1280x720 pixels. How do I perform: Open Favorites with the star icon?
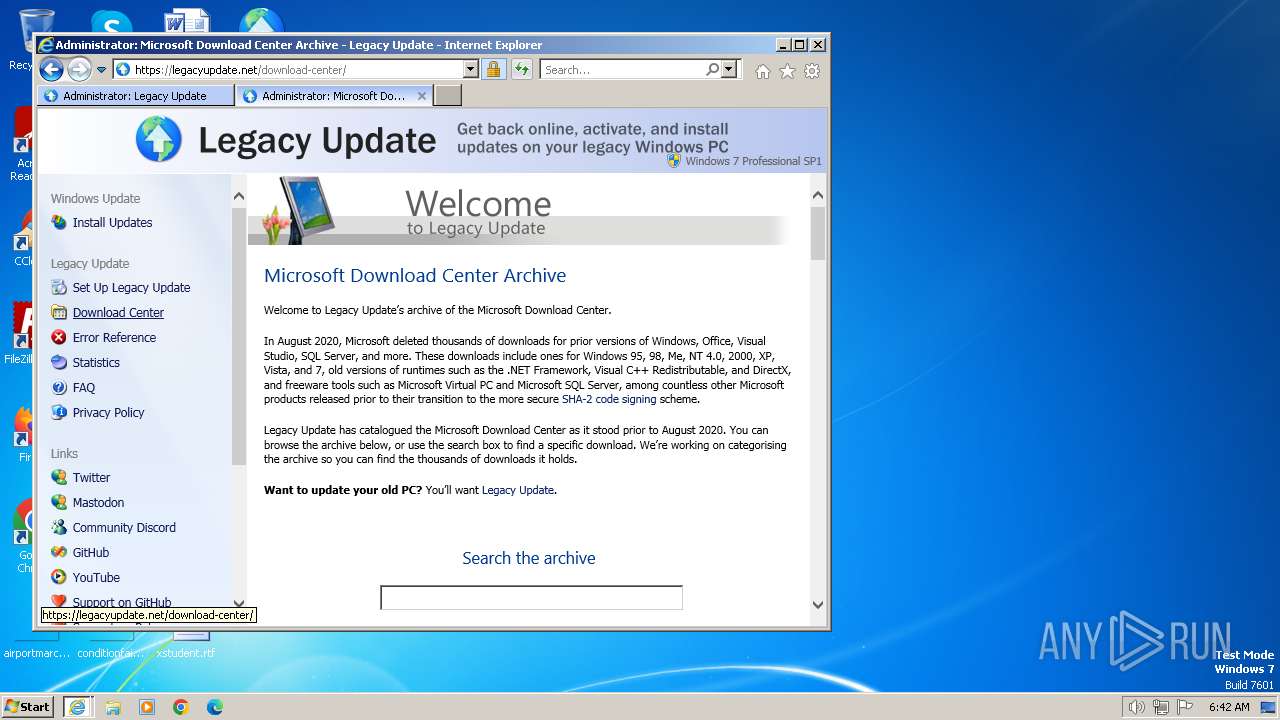pos(787,71)
